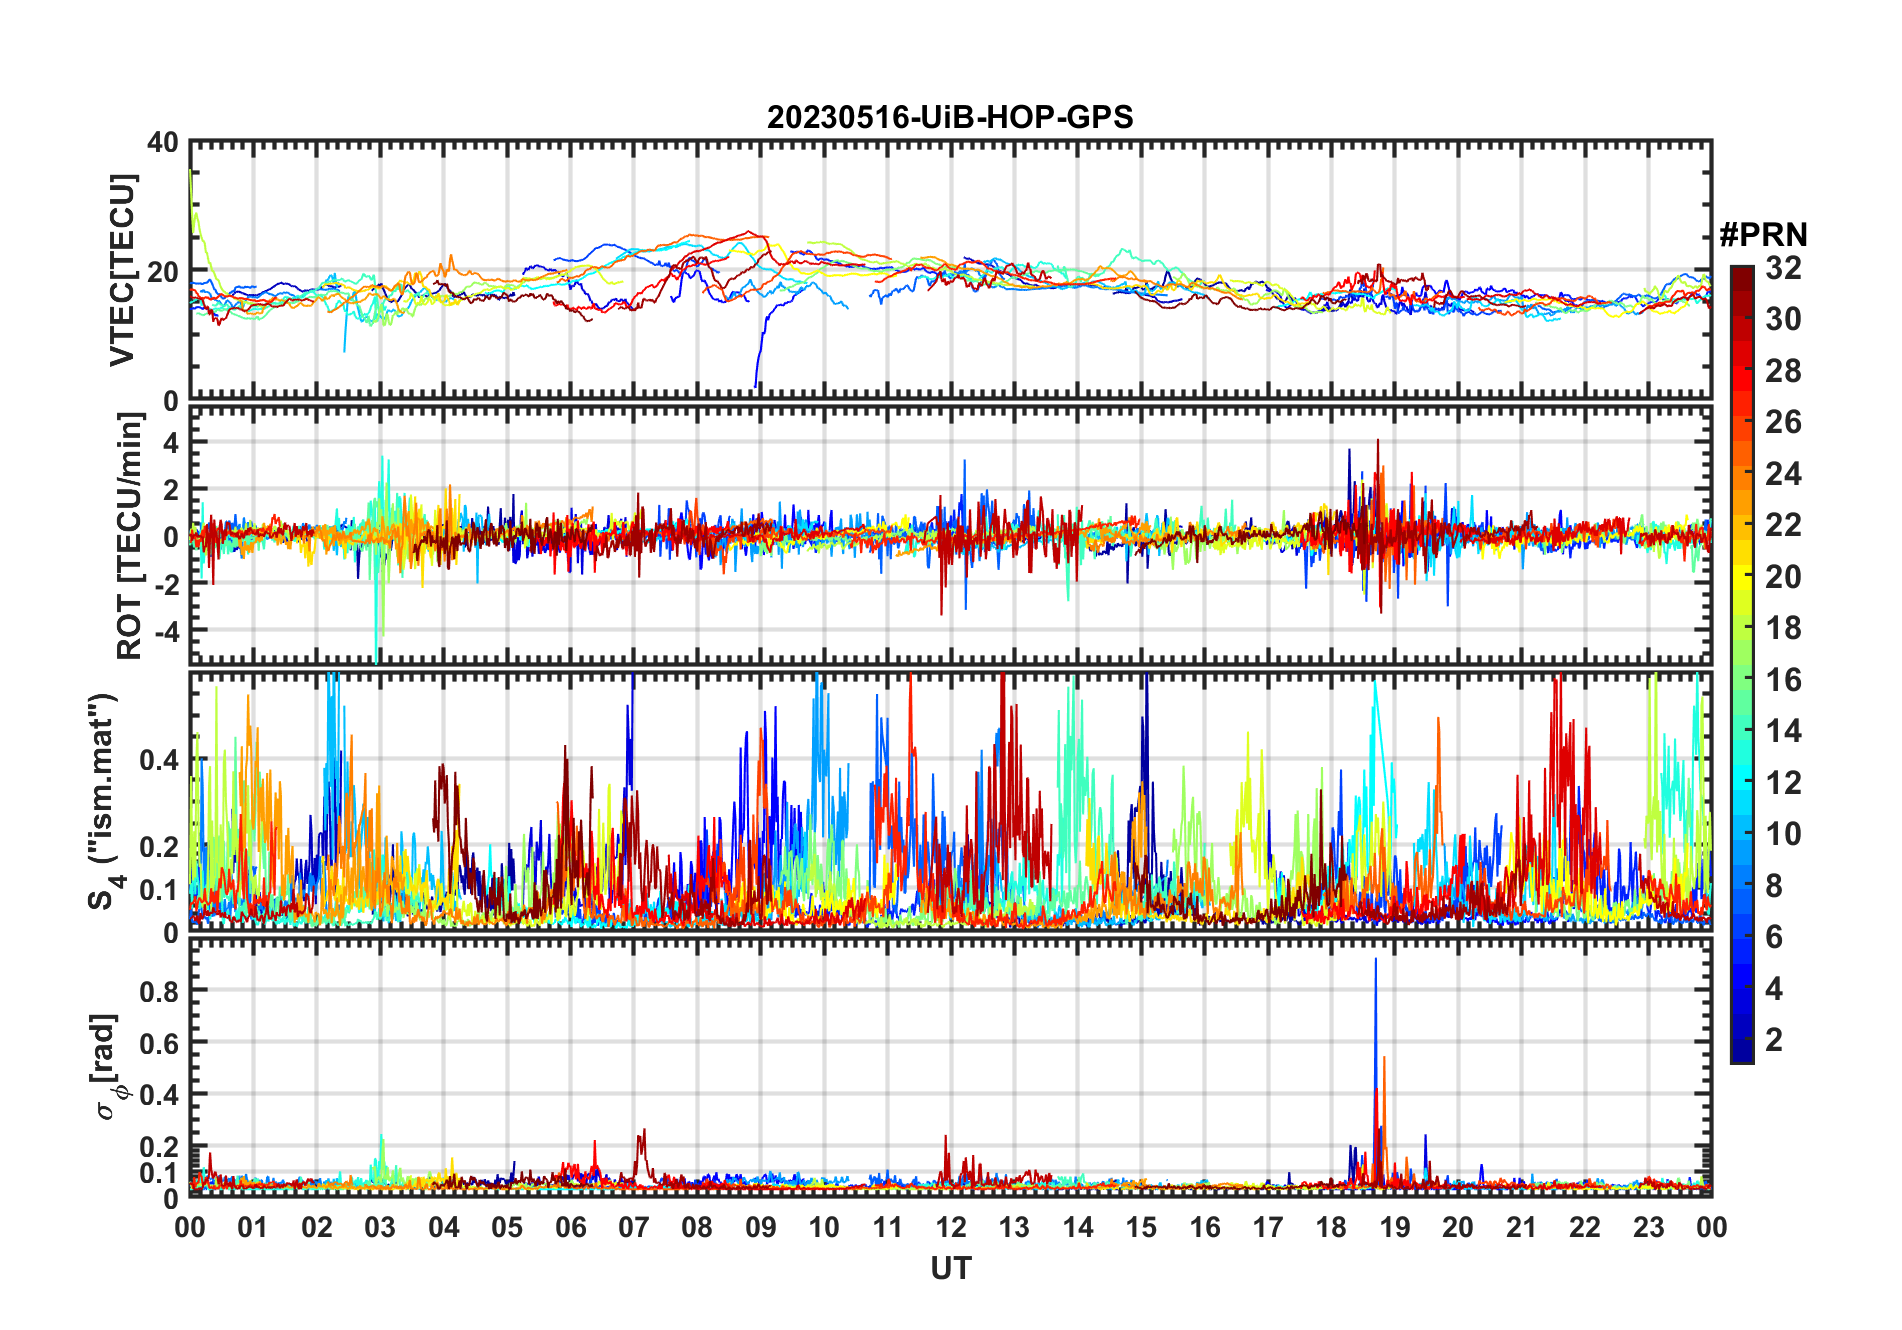Click the plot title 20230516-UiB-HOP-GPS
The width and height of the screenshot is (1902, 1330).
950,117
